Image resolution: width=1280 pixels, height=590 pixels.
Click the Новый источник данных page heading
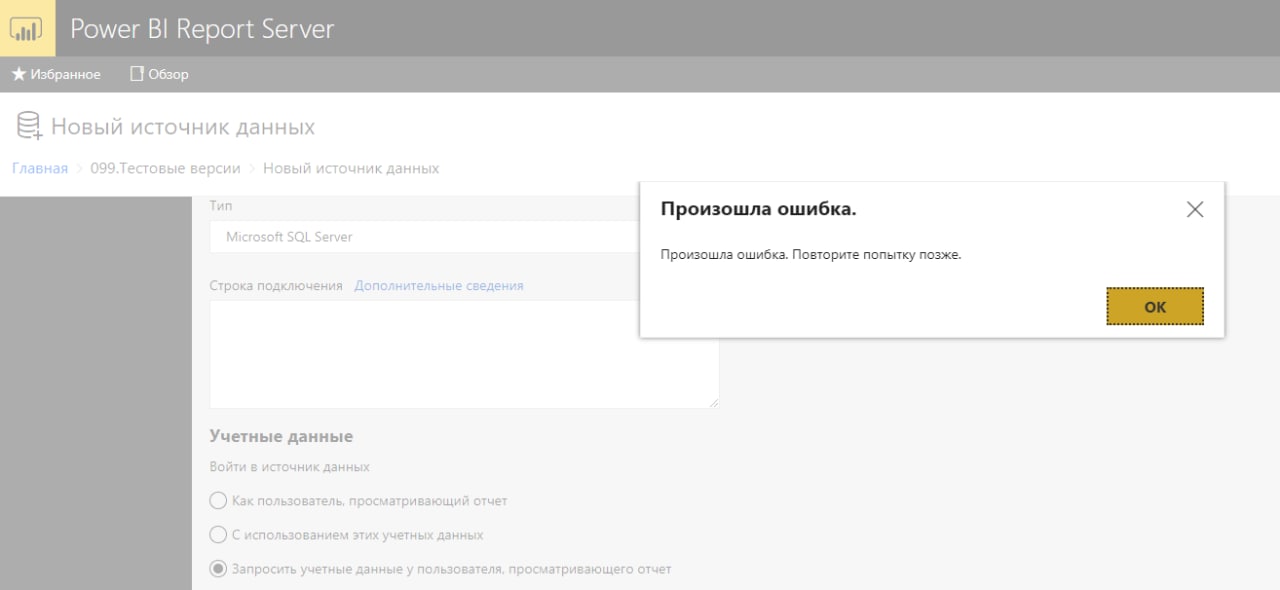pos(183,127)
